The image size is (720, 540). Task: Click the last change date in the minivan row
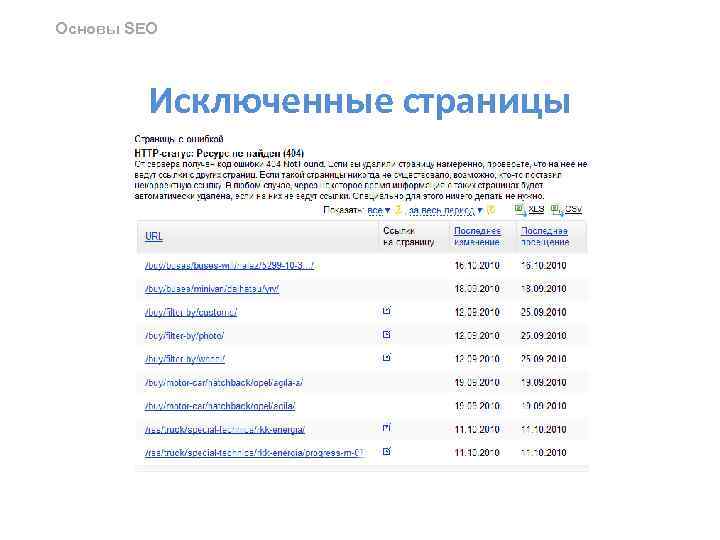[x=477, y=289]
